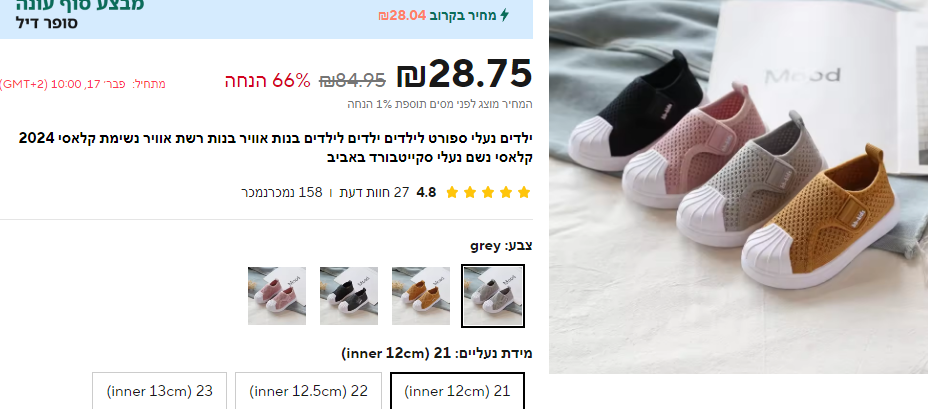Click the 4.8 rating score

coord(426,192)
